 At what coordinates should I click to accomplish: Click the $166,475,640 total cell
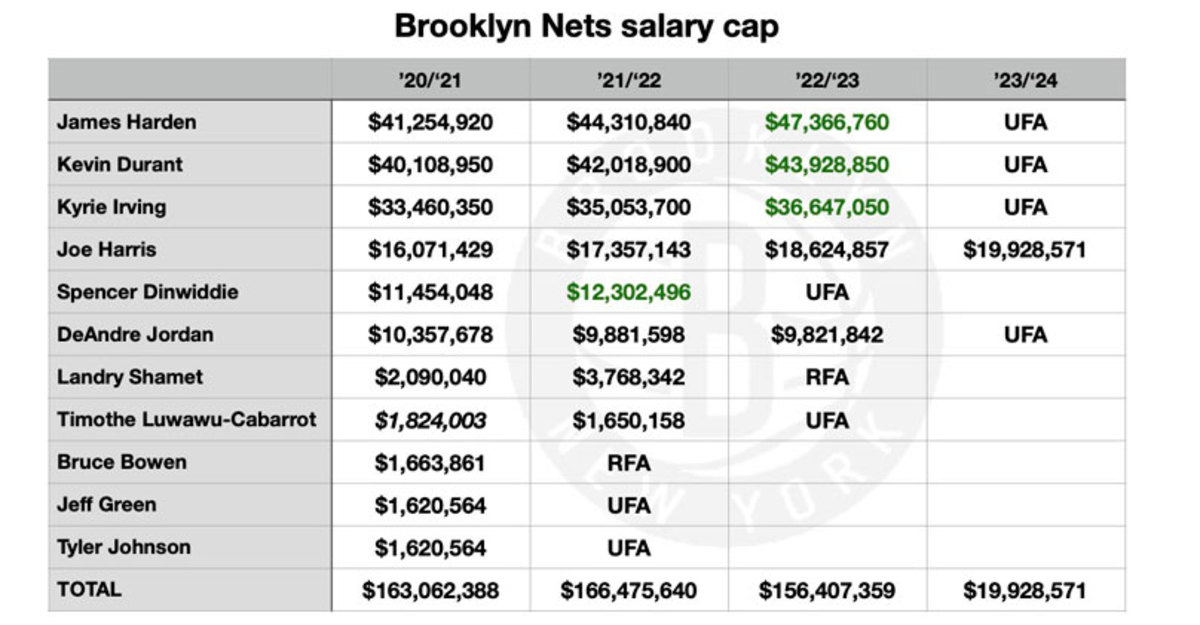click(x=628, y=590)
